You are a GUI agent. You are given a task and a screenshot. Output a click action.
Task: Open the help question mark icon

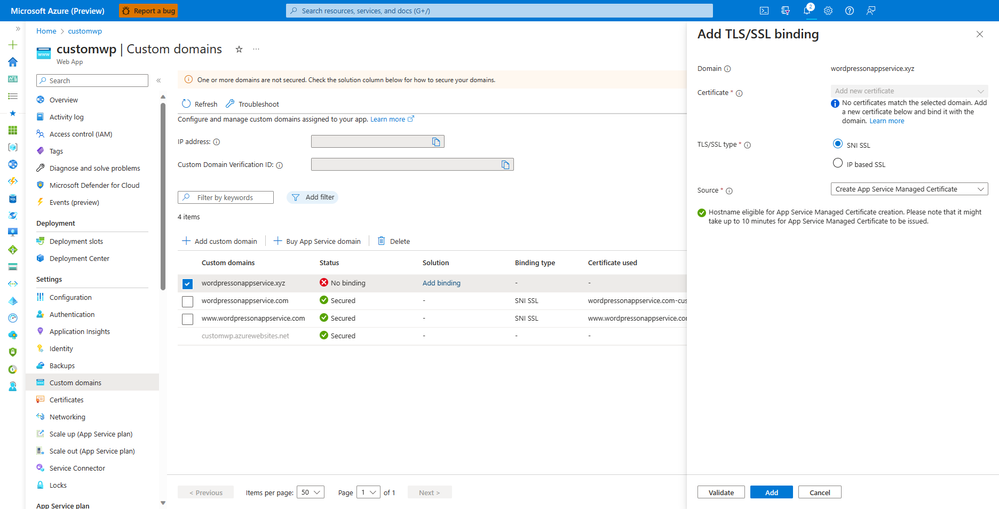[x=849, y=10]
